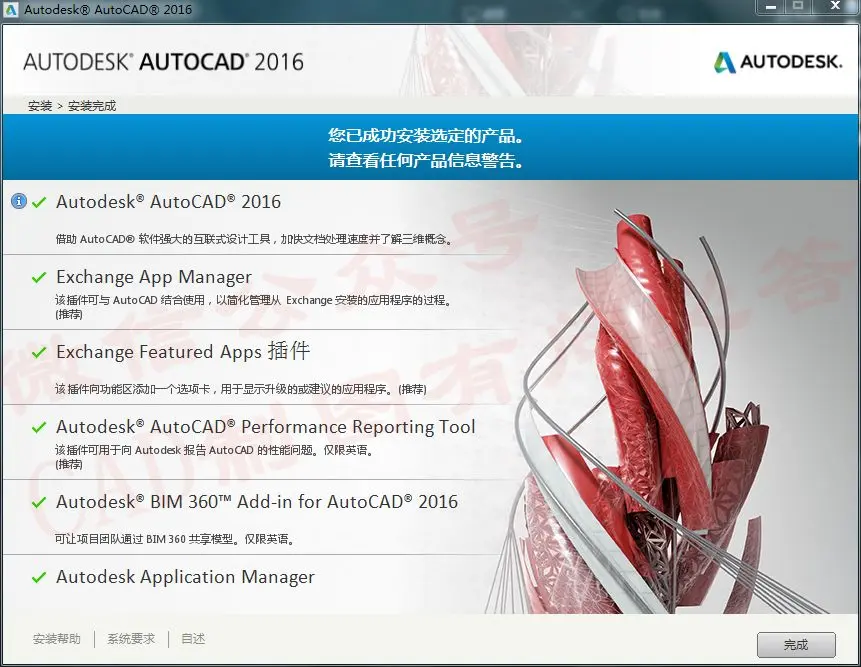Select the Exchange Featured Apps 插件 title
Viewport: 861px width, 667px height.
(x=183, y=351)
